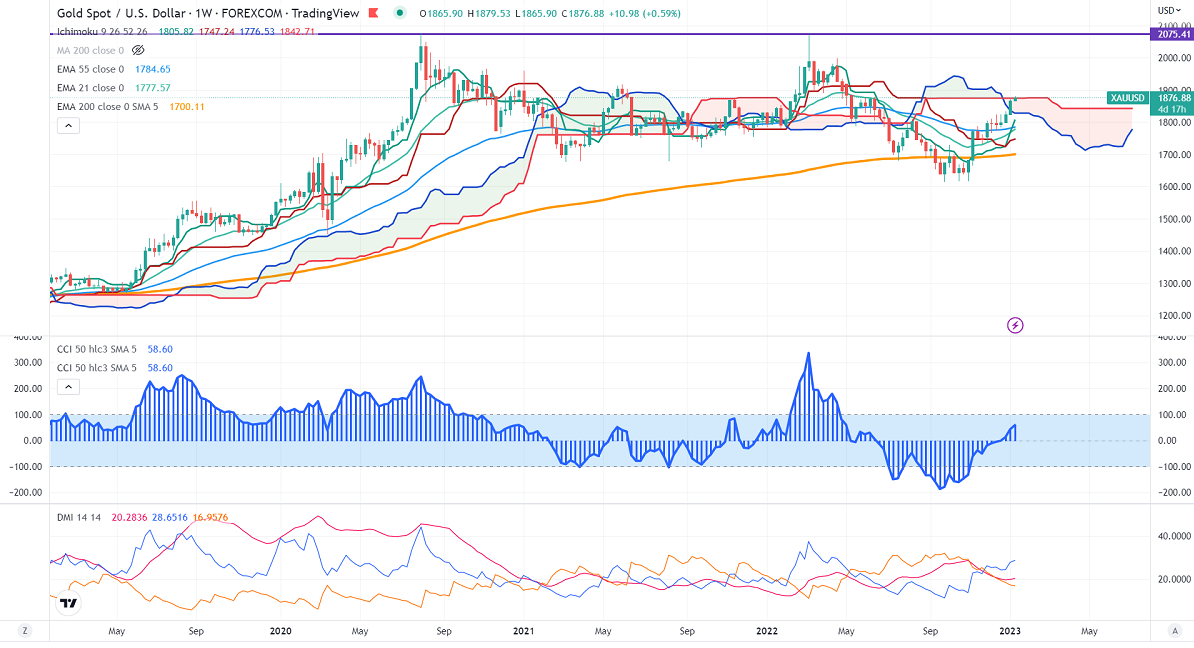Click the 2075.41 horizontal line price label

(1172, 34)
